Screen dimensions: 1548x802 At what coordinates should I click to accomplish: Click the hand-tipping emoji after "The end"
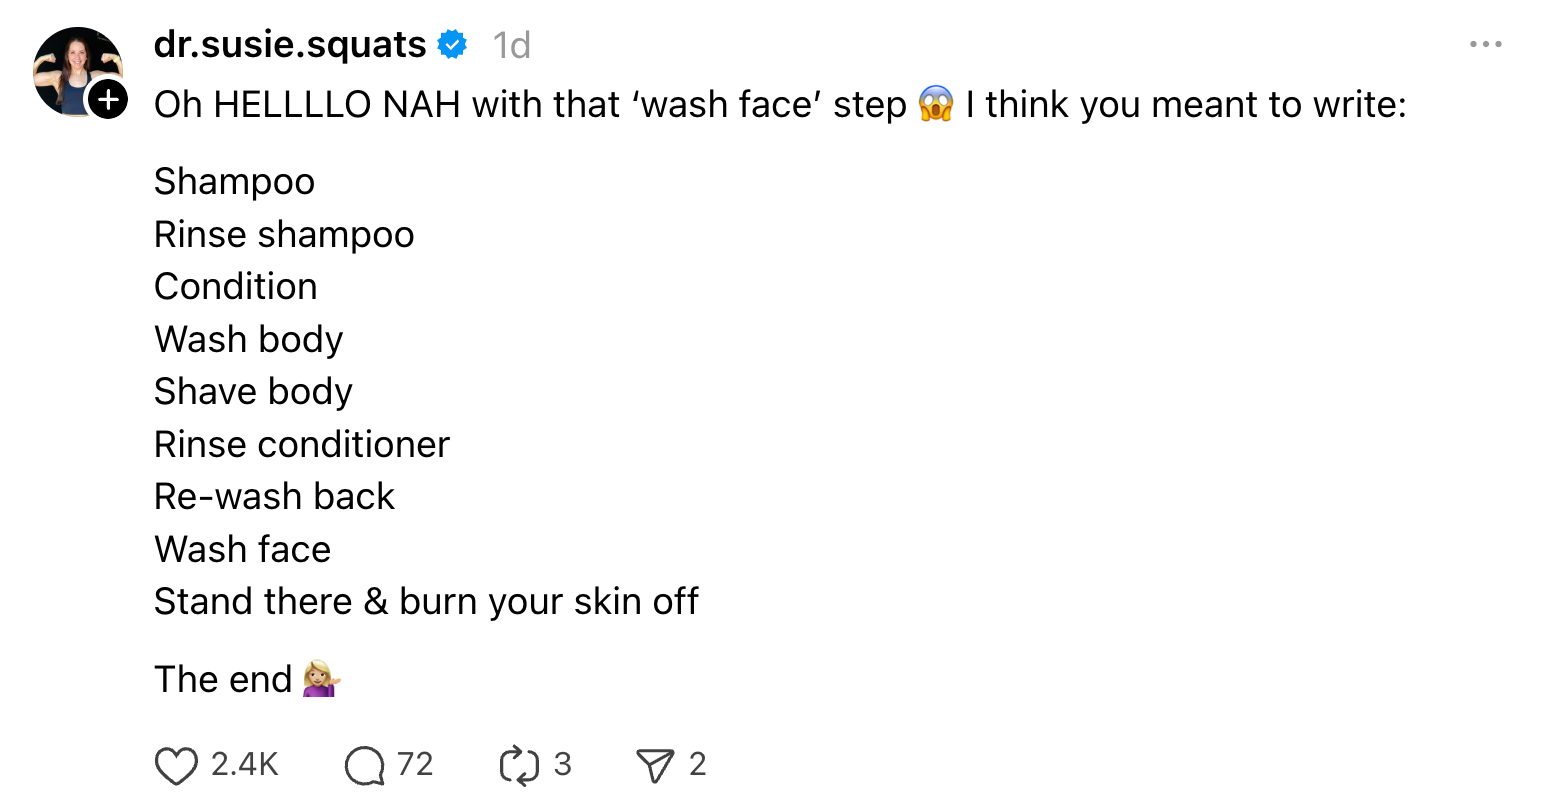321,679
